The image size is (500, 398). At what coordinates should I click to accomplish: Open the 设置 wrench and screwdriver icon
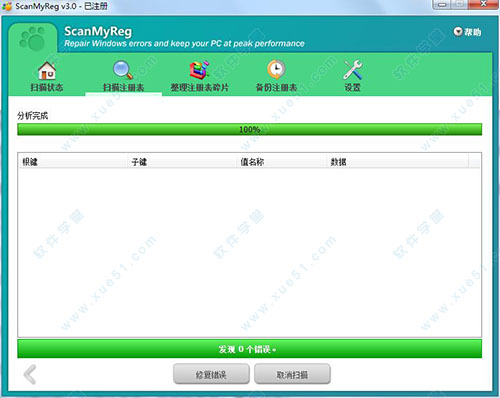(353, 70)
